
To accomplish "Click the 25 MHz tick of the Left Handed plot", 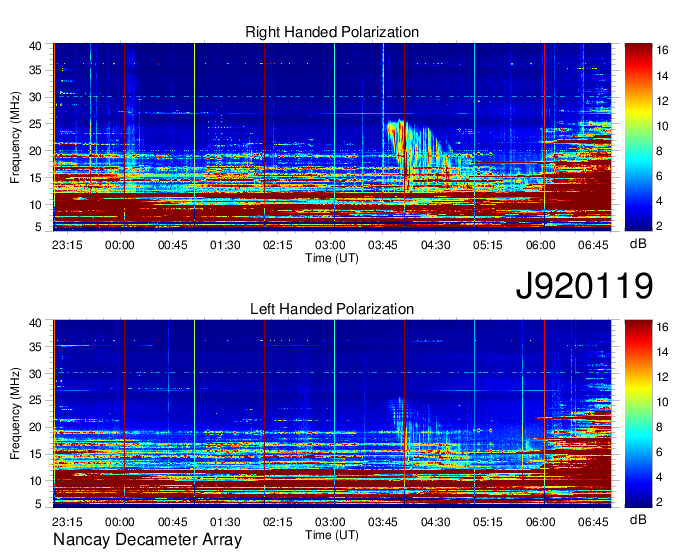I will tap(35, 401).
